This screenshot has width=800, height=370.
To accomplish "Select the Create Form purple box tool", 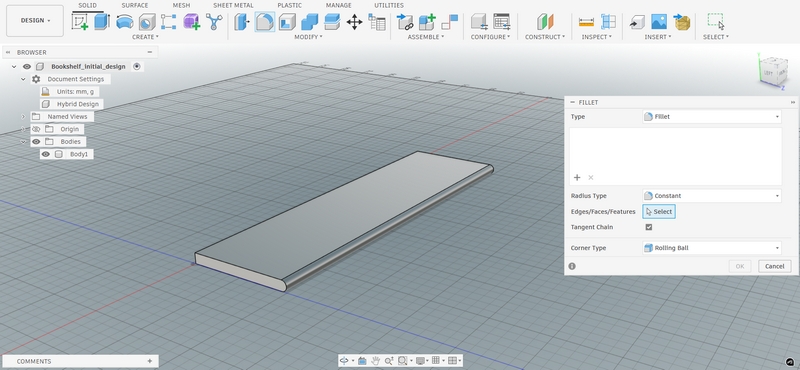I will point(191,21).
